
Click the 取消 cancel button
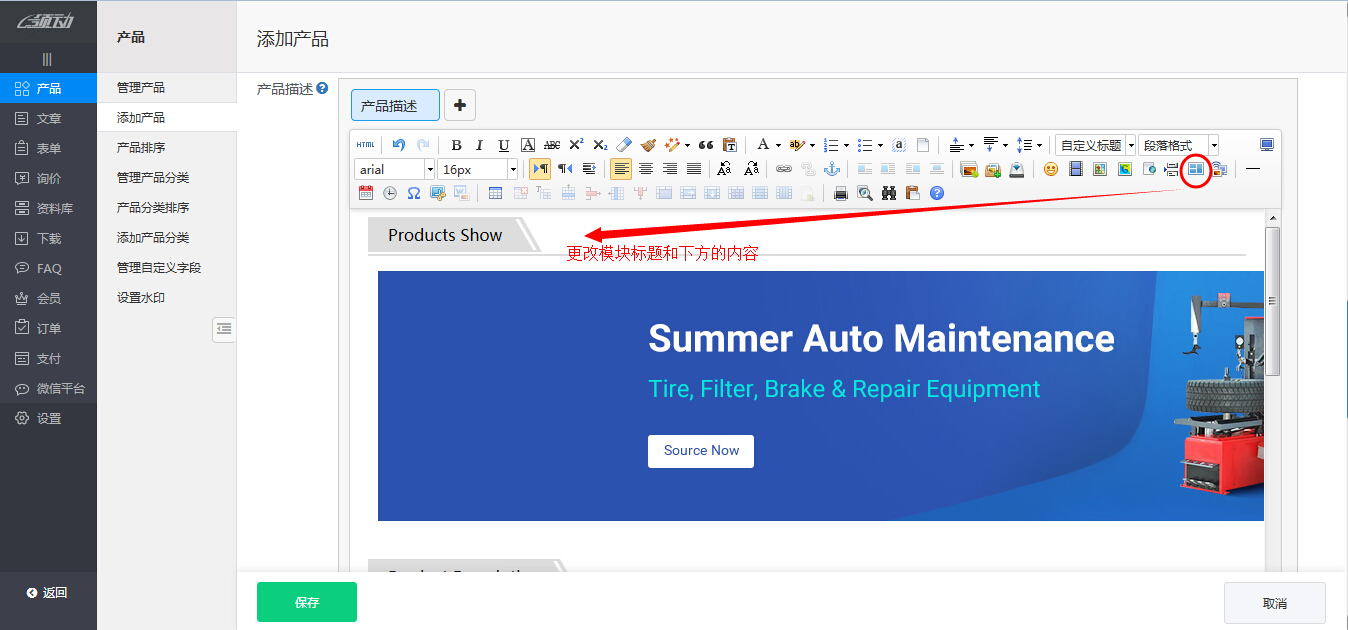(1274, 603)
